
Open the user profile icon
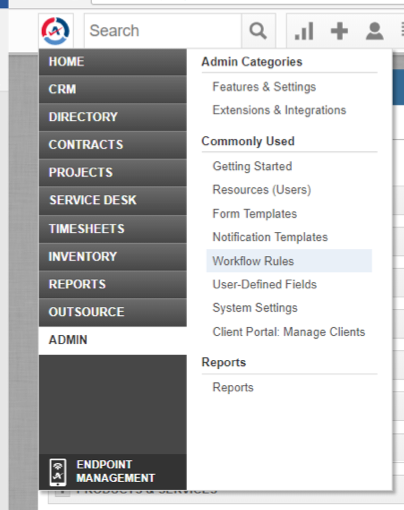[375, 31]
